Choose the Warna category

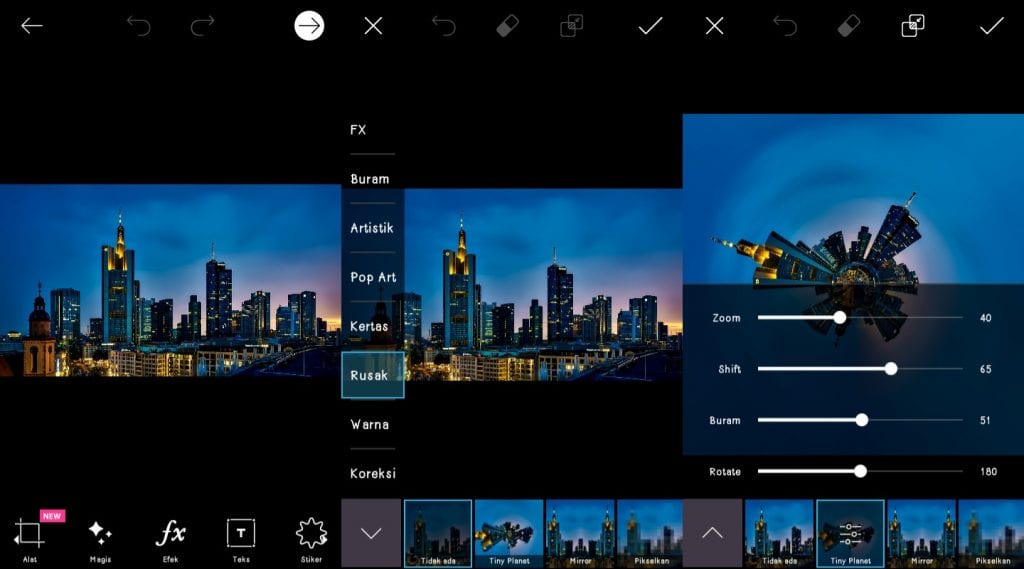[369, 424]
